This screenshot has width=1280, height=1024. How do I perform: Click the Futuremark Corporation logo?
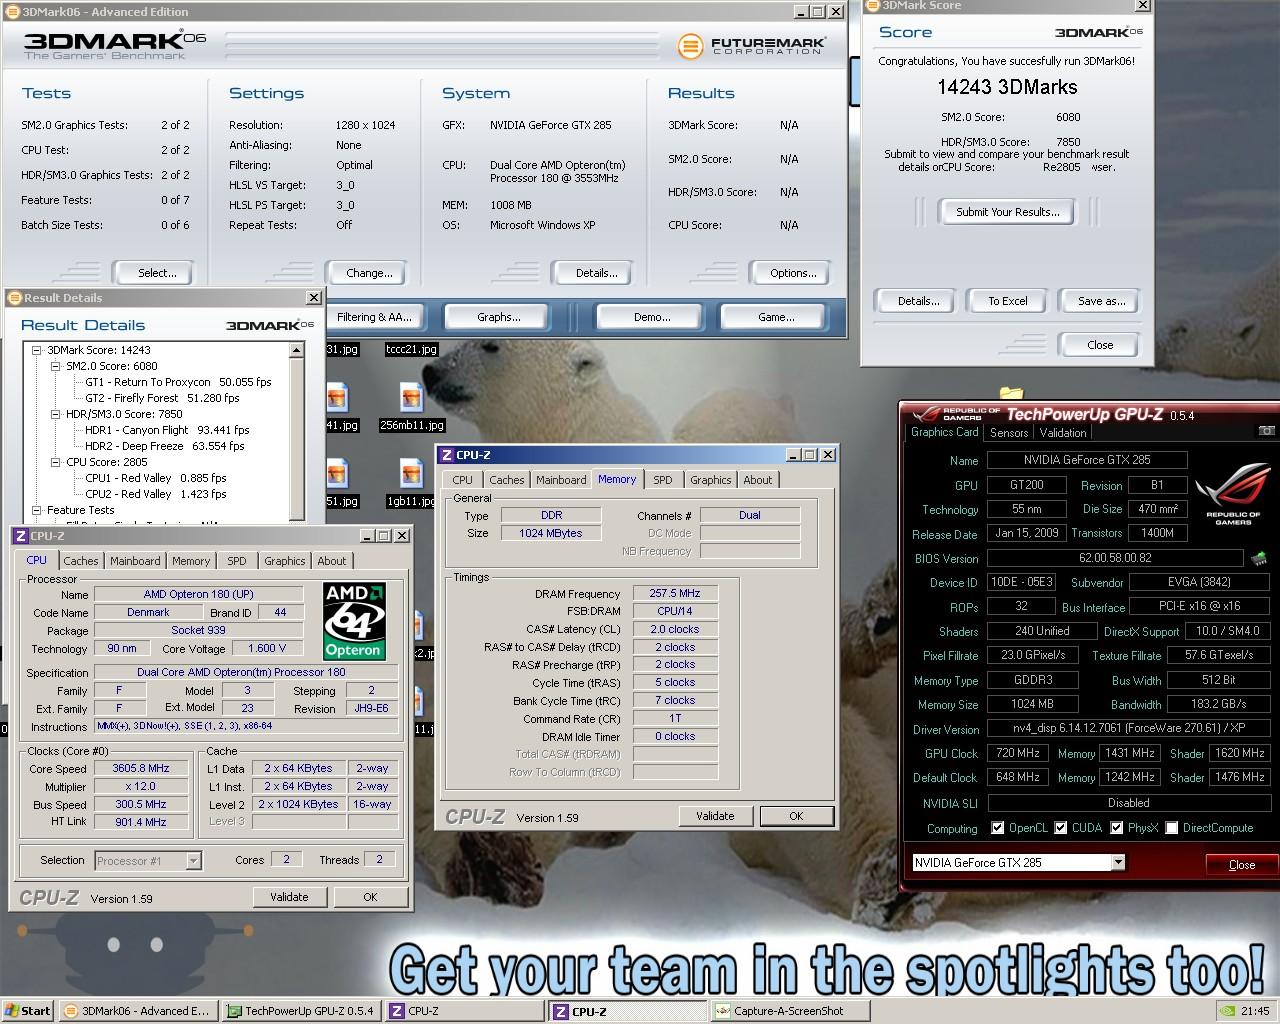point(751,46)
